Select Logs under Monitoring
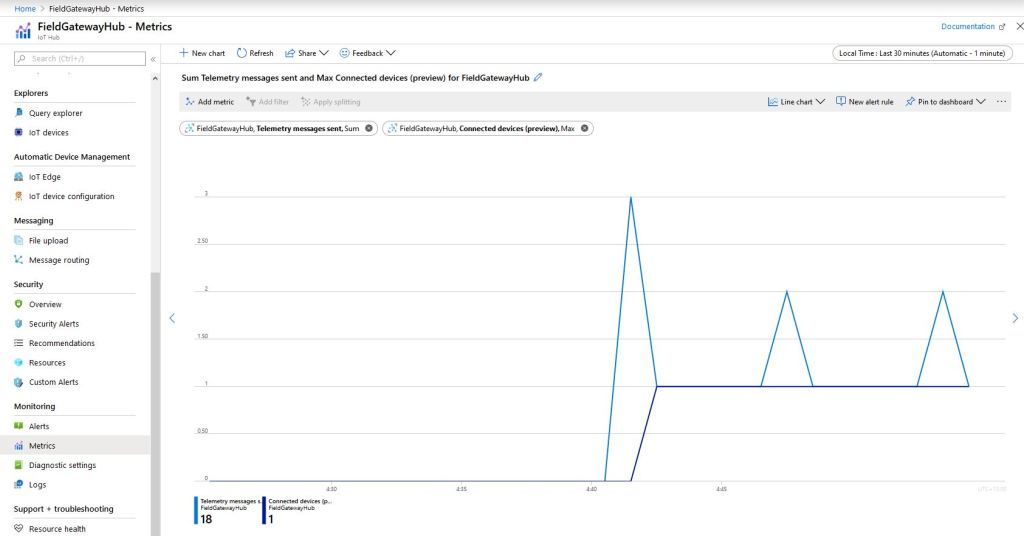Image resolution: width=1024 pixels, height=536 pixels. (37, 485)
